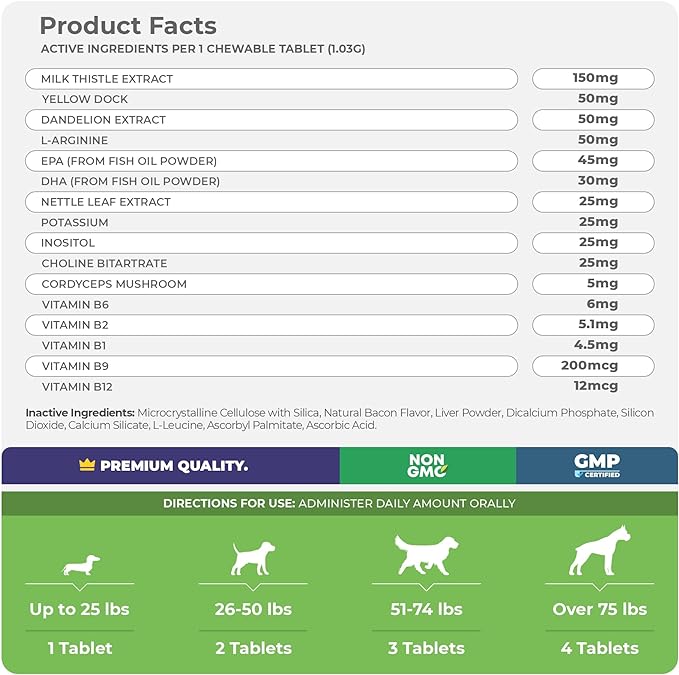Select the Dandelion Extract ingredient row
The width and height of the screenshot is (679, 675).
(271, 120)
